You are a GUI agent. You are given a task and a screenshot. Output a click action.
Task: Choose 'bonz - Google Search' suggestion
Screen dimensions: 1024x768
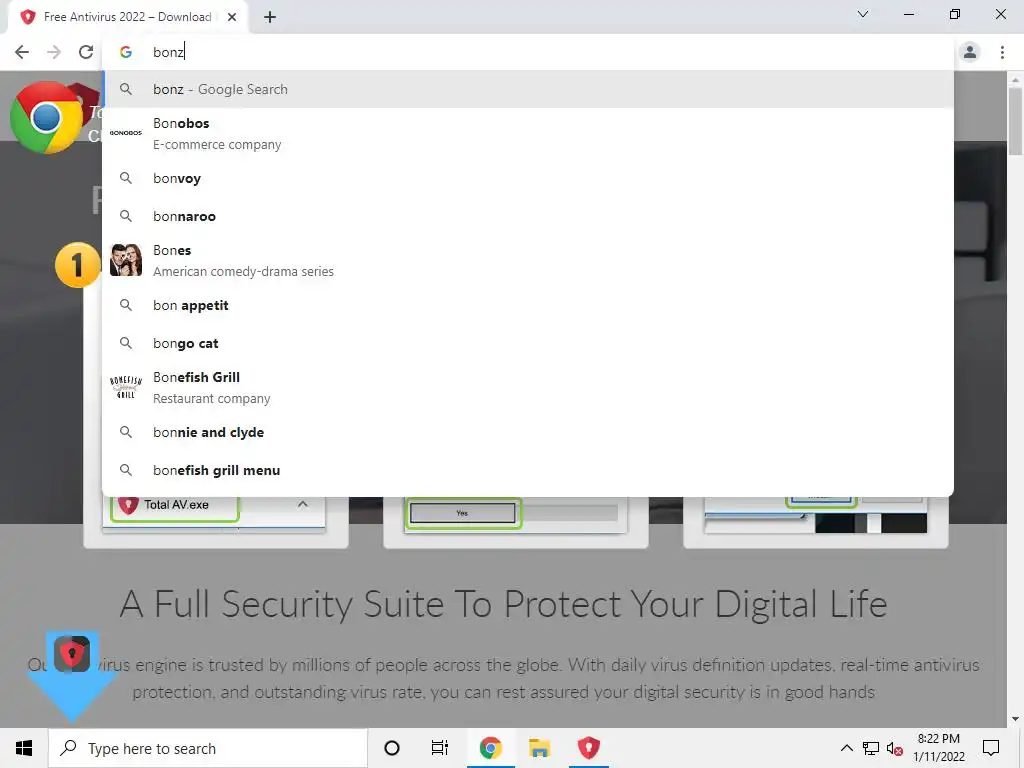pyautogui.click(x=528, y=89)
